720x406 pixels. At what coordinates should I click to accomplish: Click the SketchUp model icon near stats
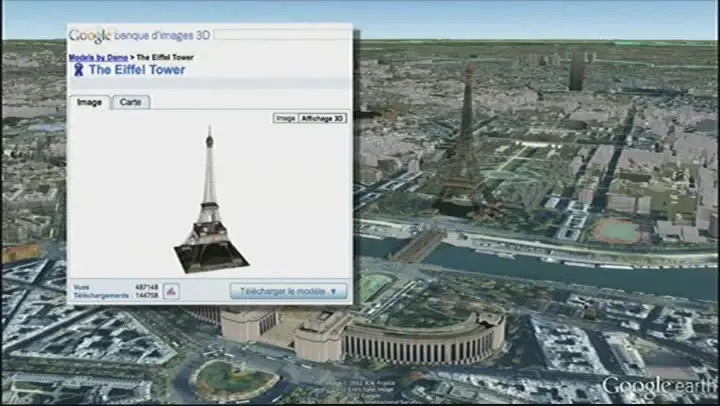tap(171, 291)
